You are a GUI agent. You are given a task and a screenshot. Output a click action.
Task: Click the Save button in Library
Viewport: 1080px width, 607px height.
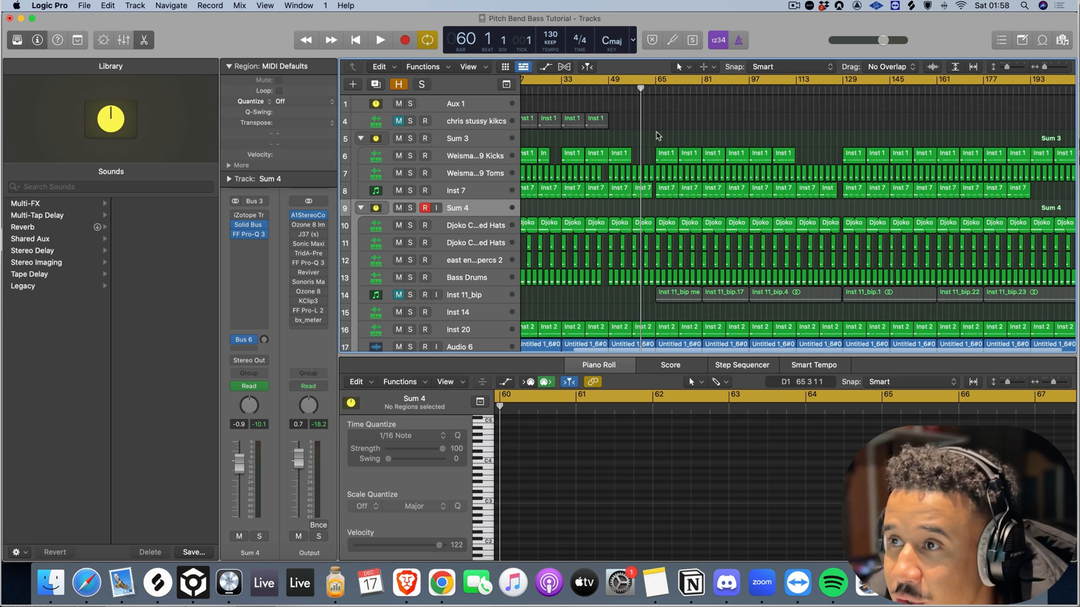(193, 552)
